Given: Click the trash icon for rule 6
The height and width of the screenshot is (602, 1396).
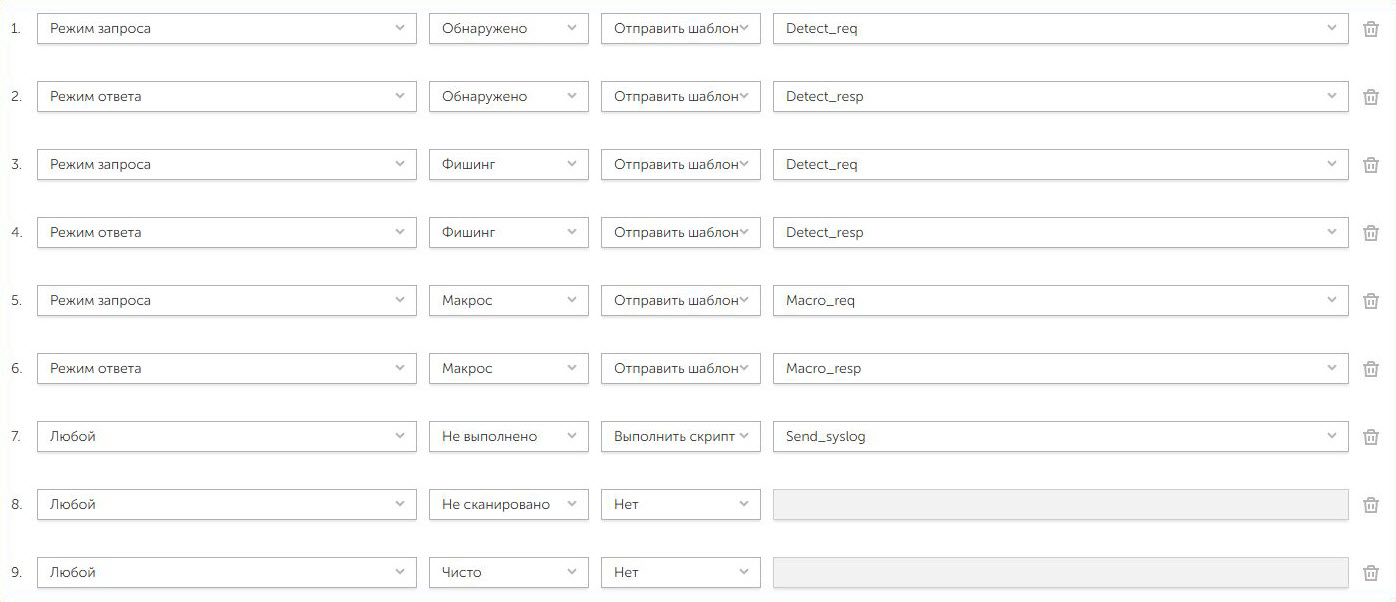Looking at the screenshot, I should tap(1371, 369).
